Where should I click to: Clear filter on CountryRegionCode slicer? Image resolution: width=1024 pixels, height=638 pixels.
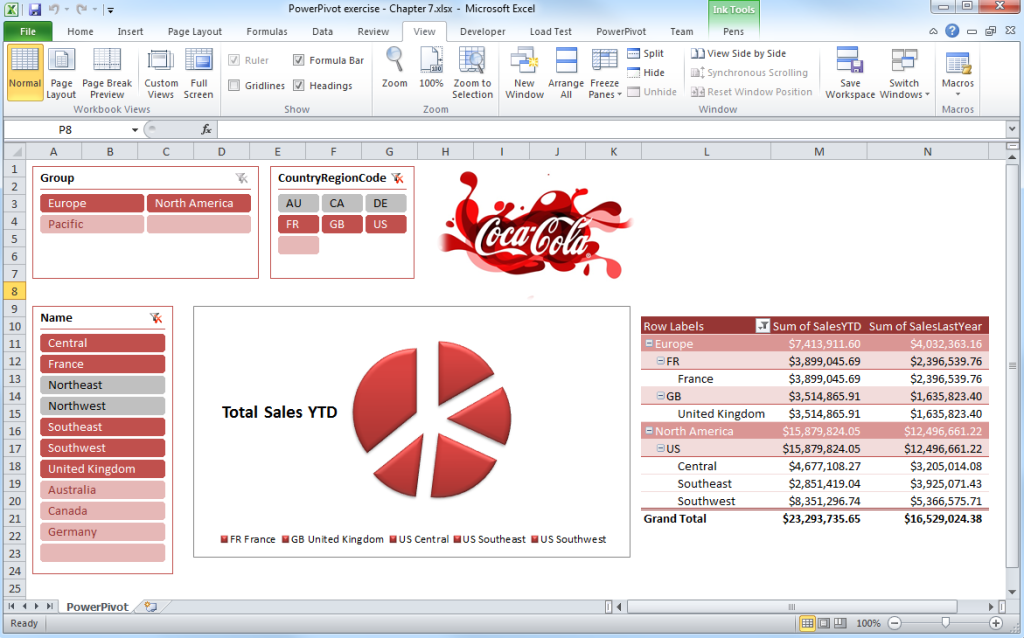[398, 178]
